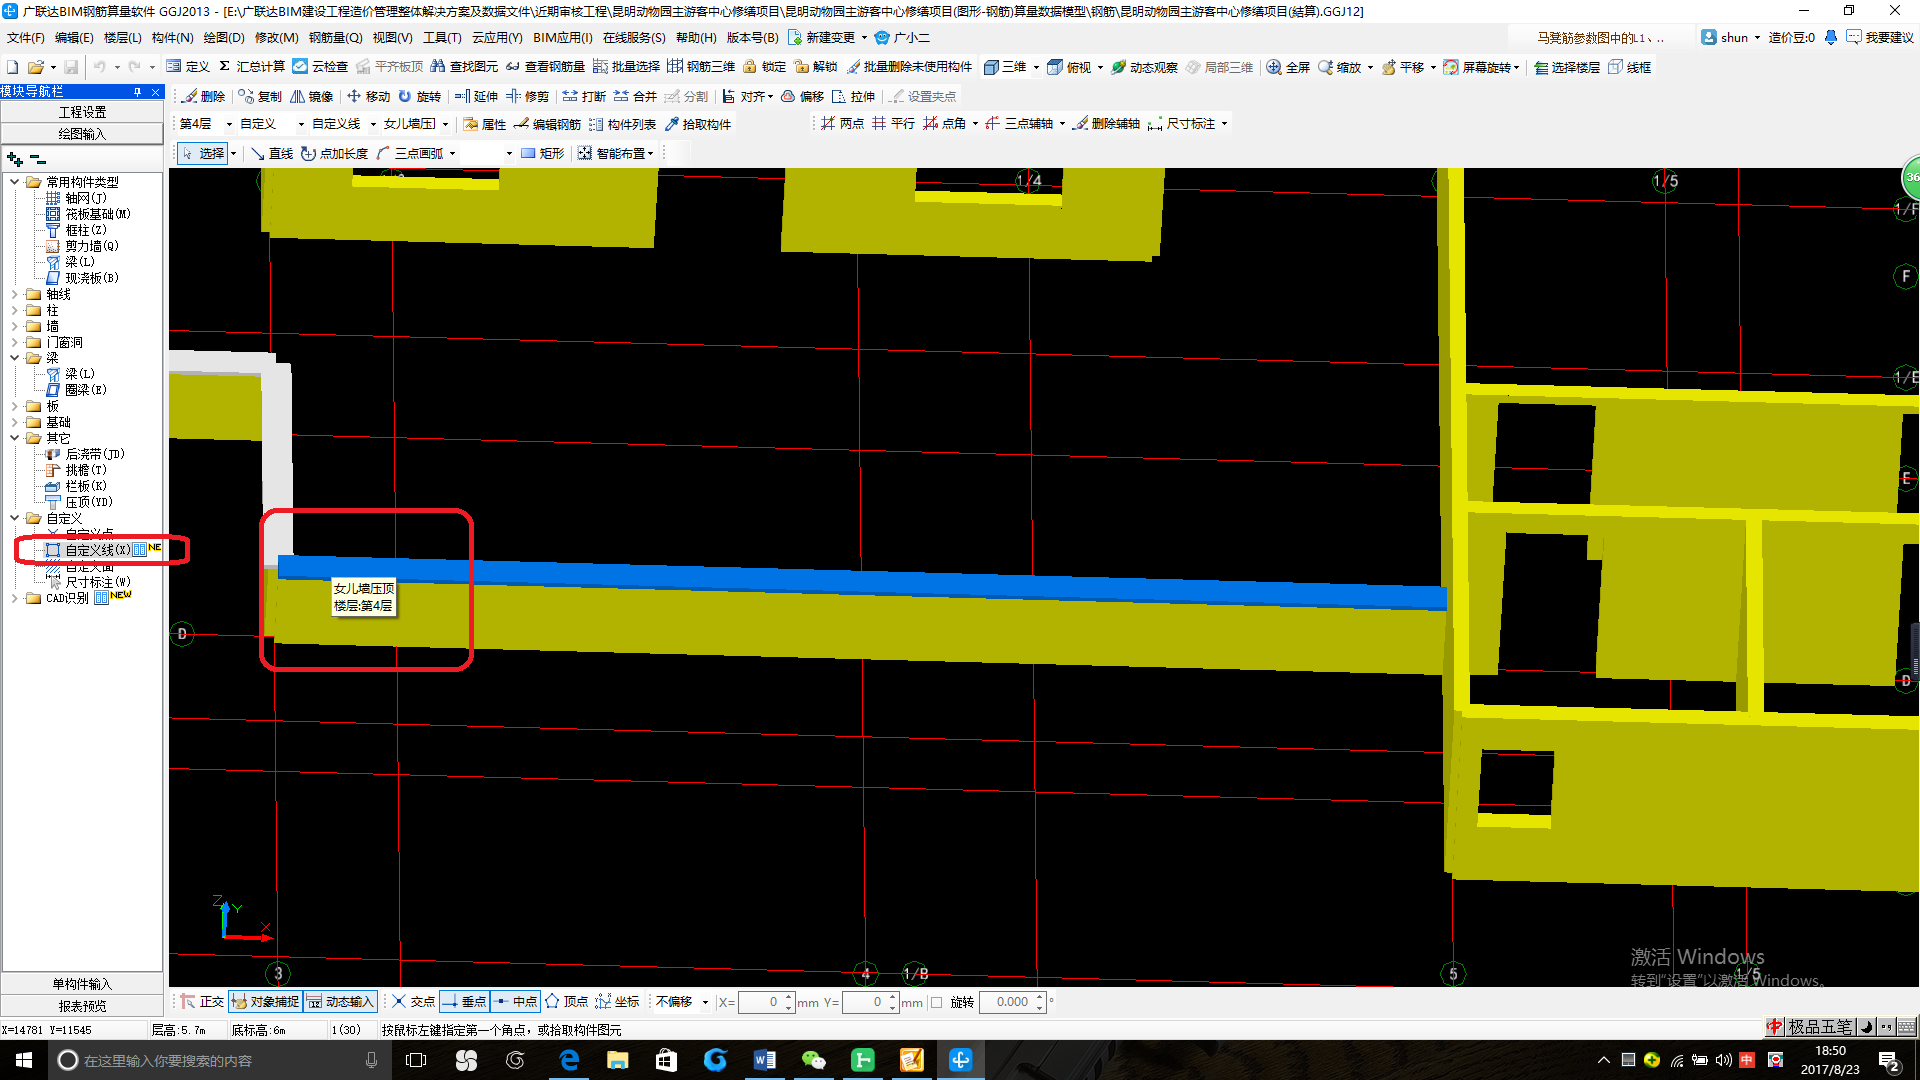Click the 云检查 cloud check icon
1920x1080 pixels.
point(300,67)
